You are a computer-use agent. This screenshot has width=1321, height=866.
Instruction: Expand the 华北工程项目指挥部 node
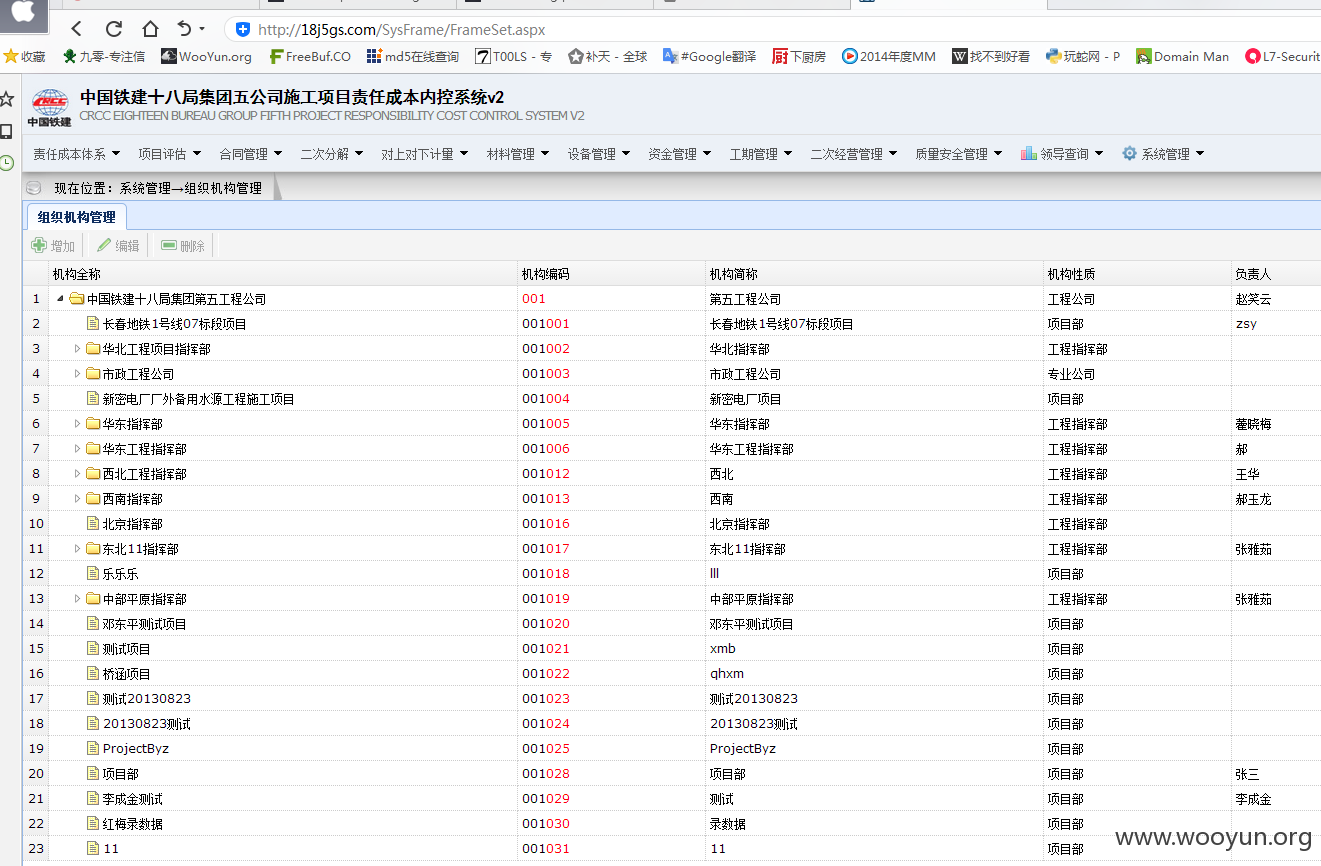click(x=78, y=349)
